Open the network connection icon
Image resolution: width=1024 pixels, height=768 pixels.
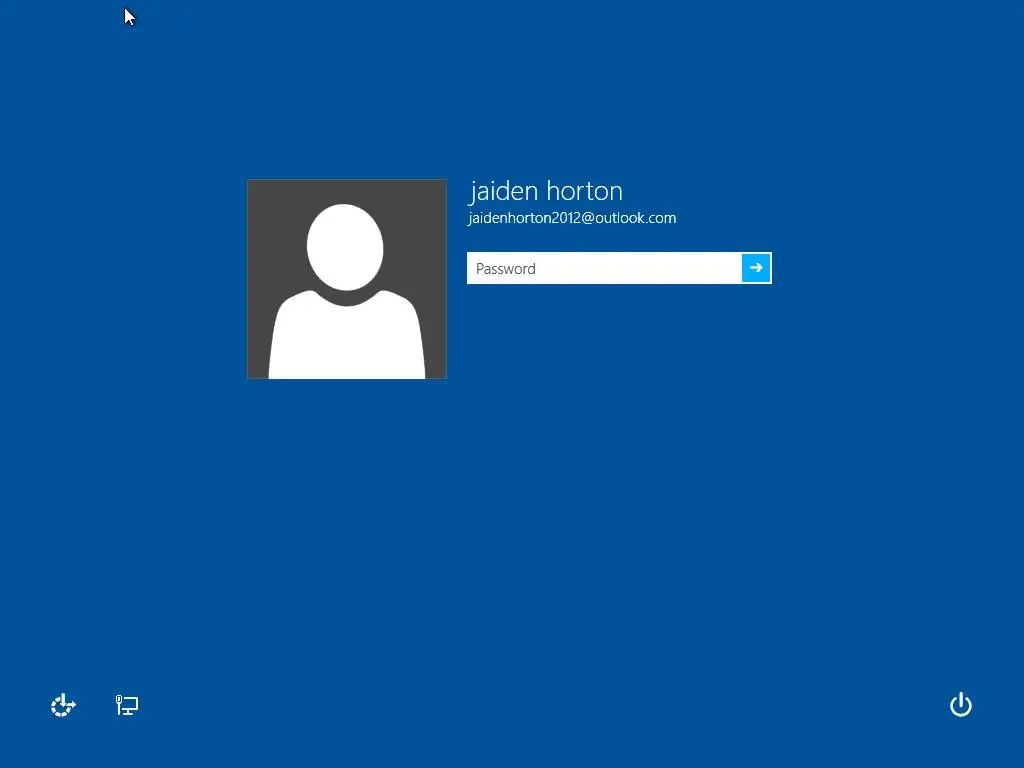pos(127,705)
